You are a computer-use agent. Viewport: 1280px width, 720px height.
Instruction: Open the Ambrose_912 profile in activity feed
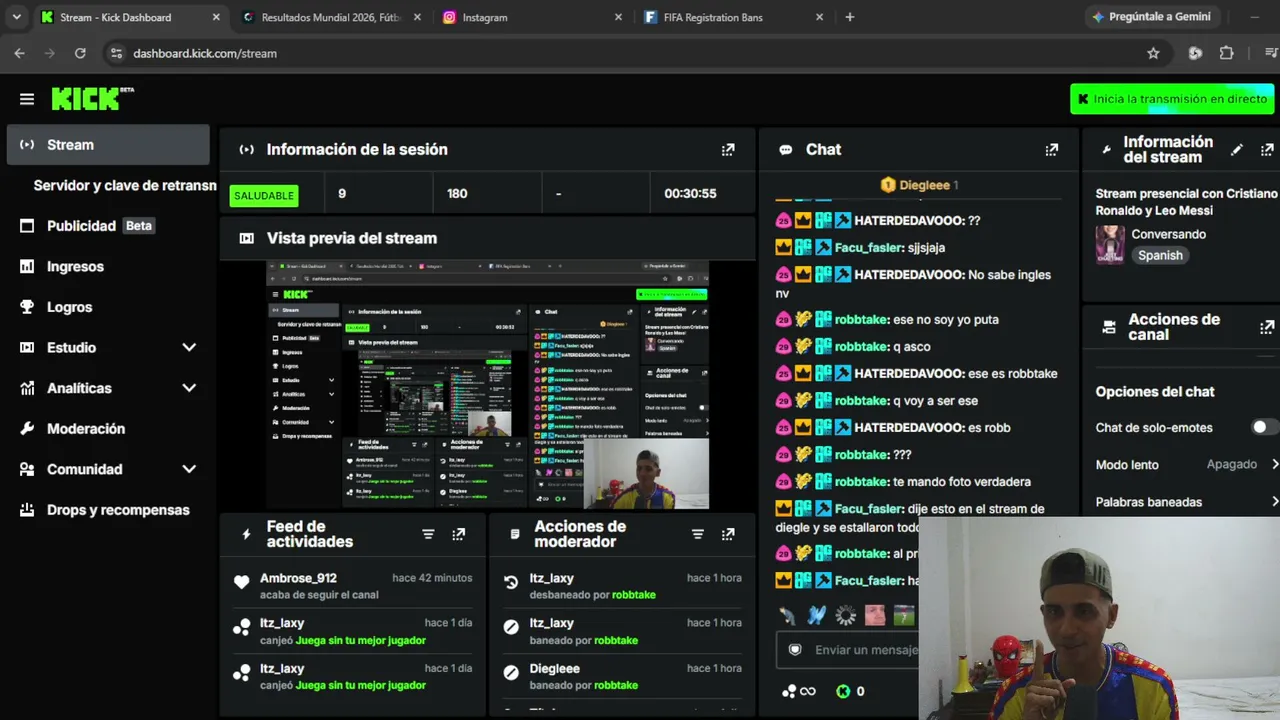point(298,578)
